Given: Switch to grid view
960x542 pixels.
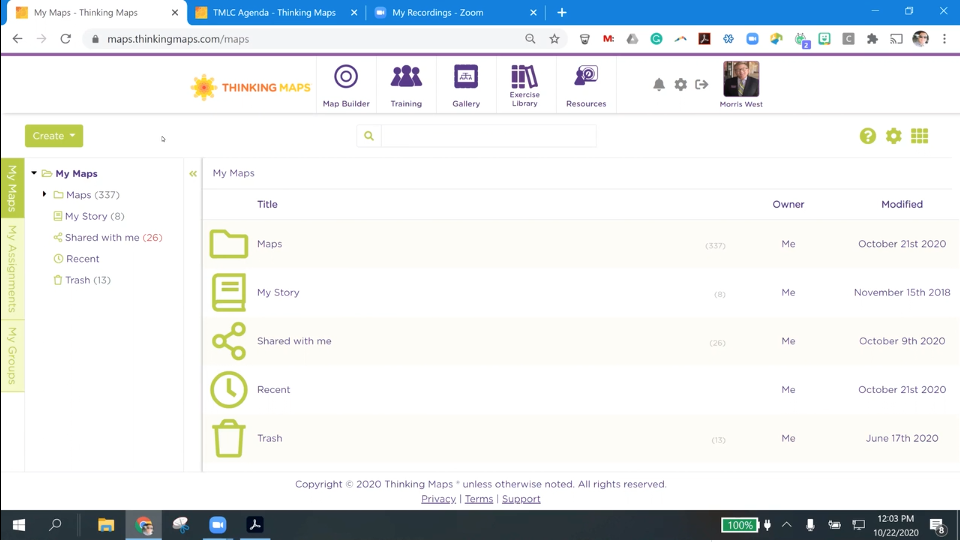Looking at the screenshot, I should tap(919, 136).
